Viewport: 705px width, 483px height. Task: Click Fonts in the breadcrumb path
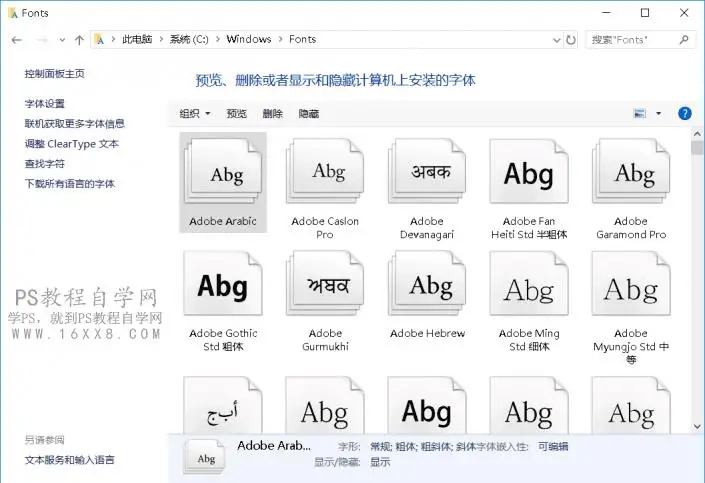click(x=303, y=40)
